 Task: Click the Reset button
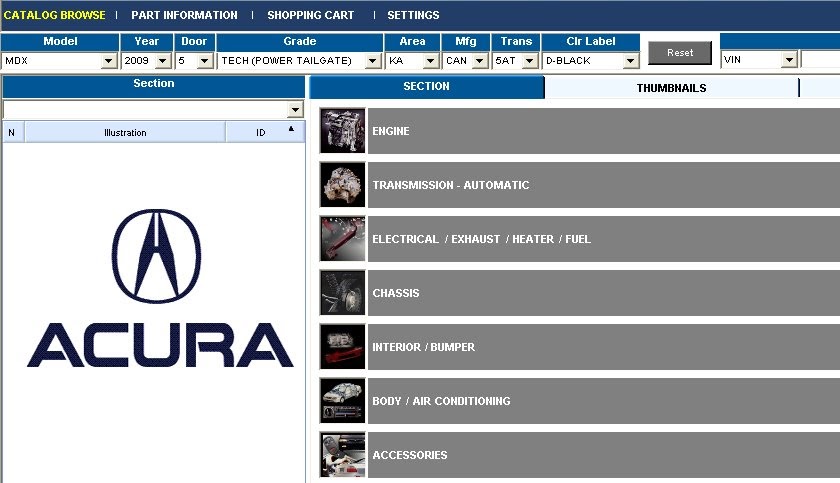[680, 52]
